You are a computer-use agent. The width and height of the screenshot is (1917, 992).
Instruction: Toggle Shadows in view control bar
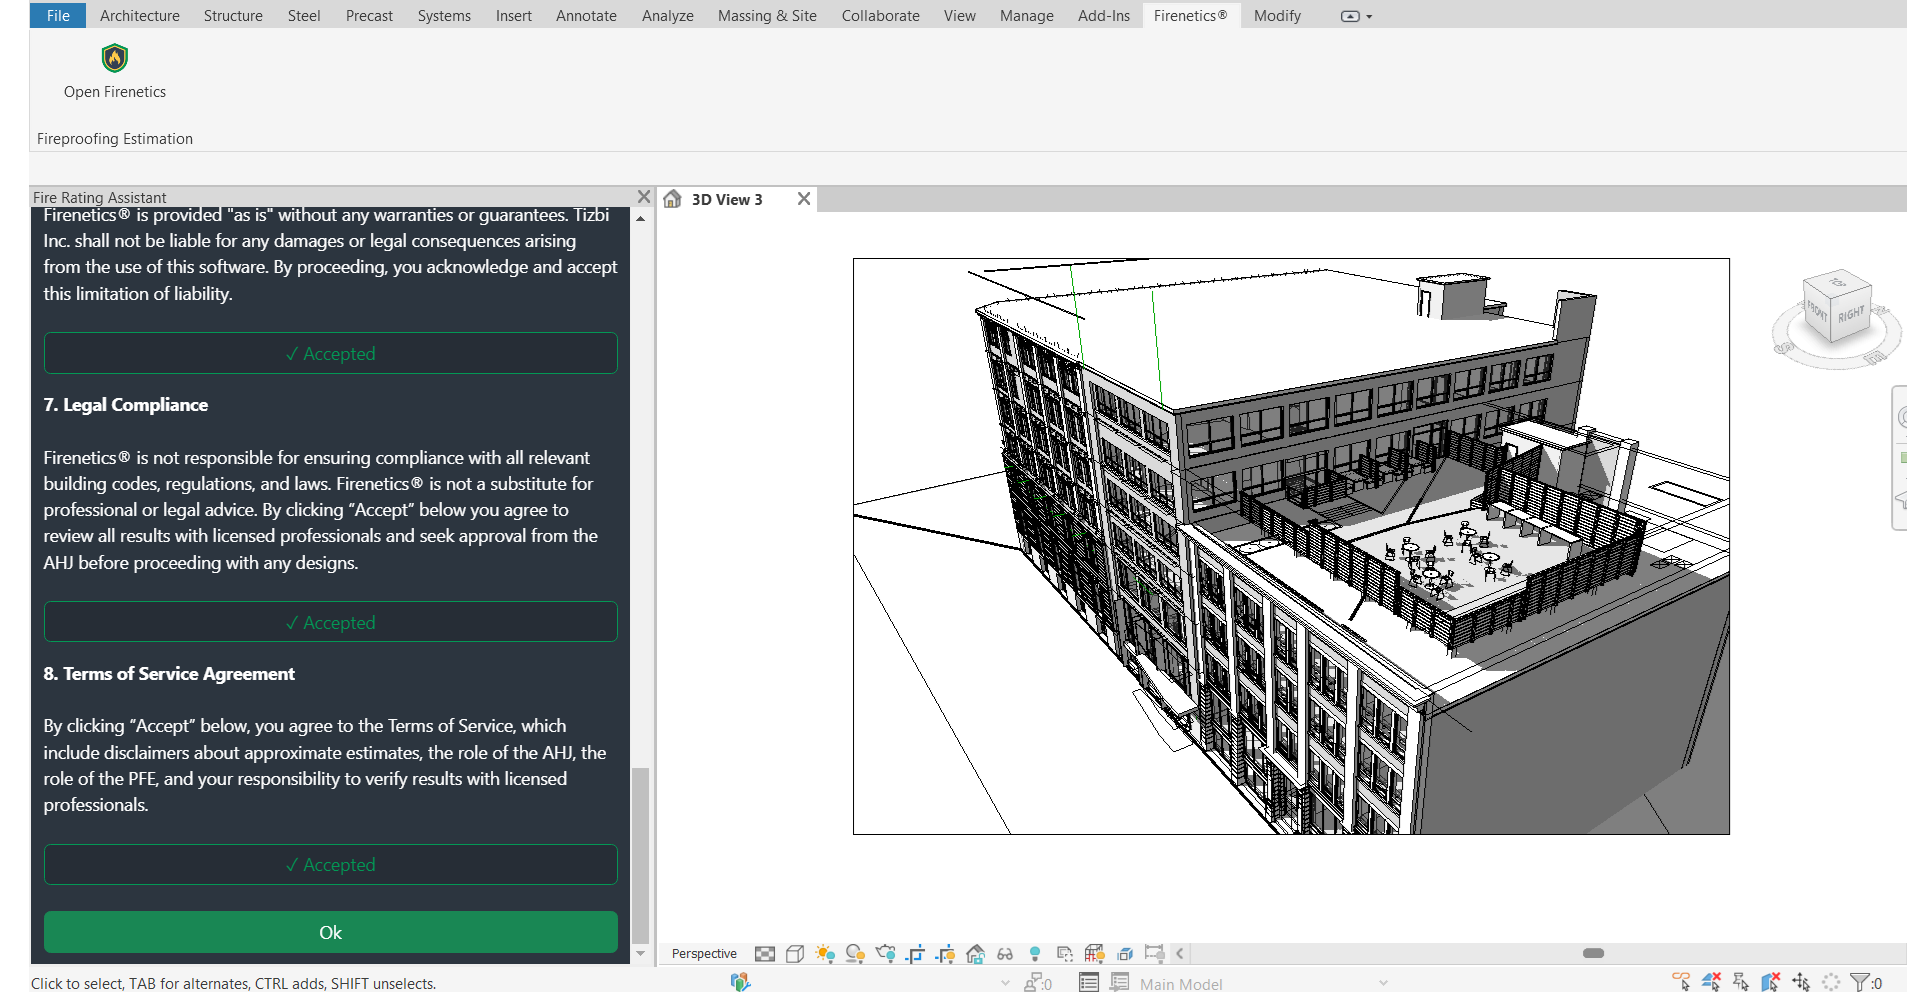pos(855,954)
